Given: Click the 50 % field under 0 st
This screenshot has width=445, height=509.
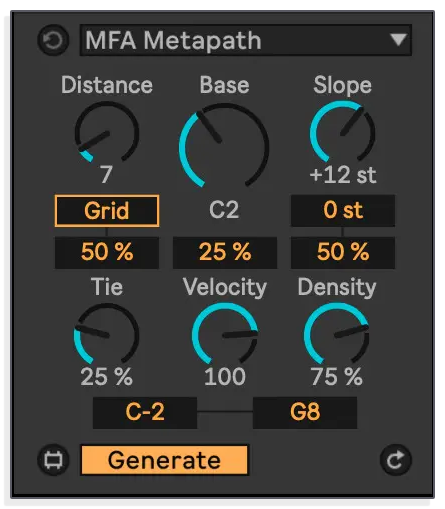Looking at the screenshot, I should click(343, 252).
